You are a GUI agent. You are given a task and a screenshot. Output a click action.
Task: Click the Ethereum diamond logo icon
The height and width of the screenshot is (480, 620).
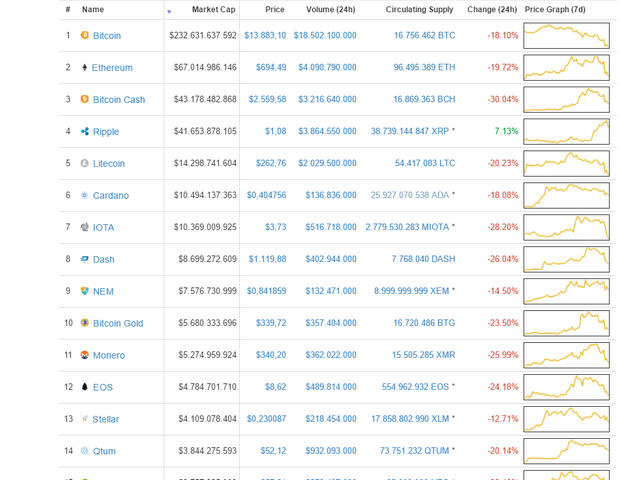[x=84, y=67]
